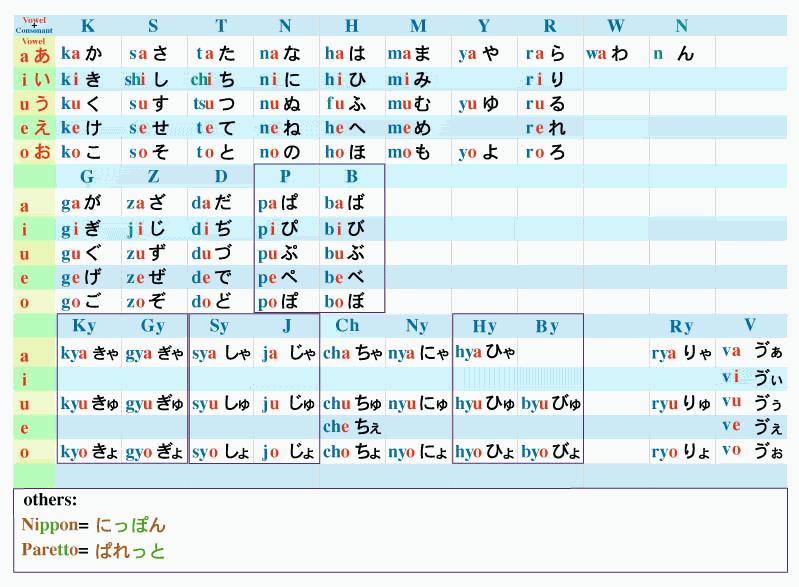Image resolution: width=799 pixels, height=587 pixels.
Task: Click the "shi し" syllable cell
Action: pyautogui.click(x=147, y=79)
